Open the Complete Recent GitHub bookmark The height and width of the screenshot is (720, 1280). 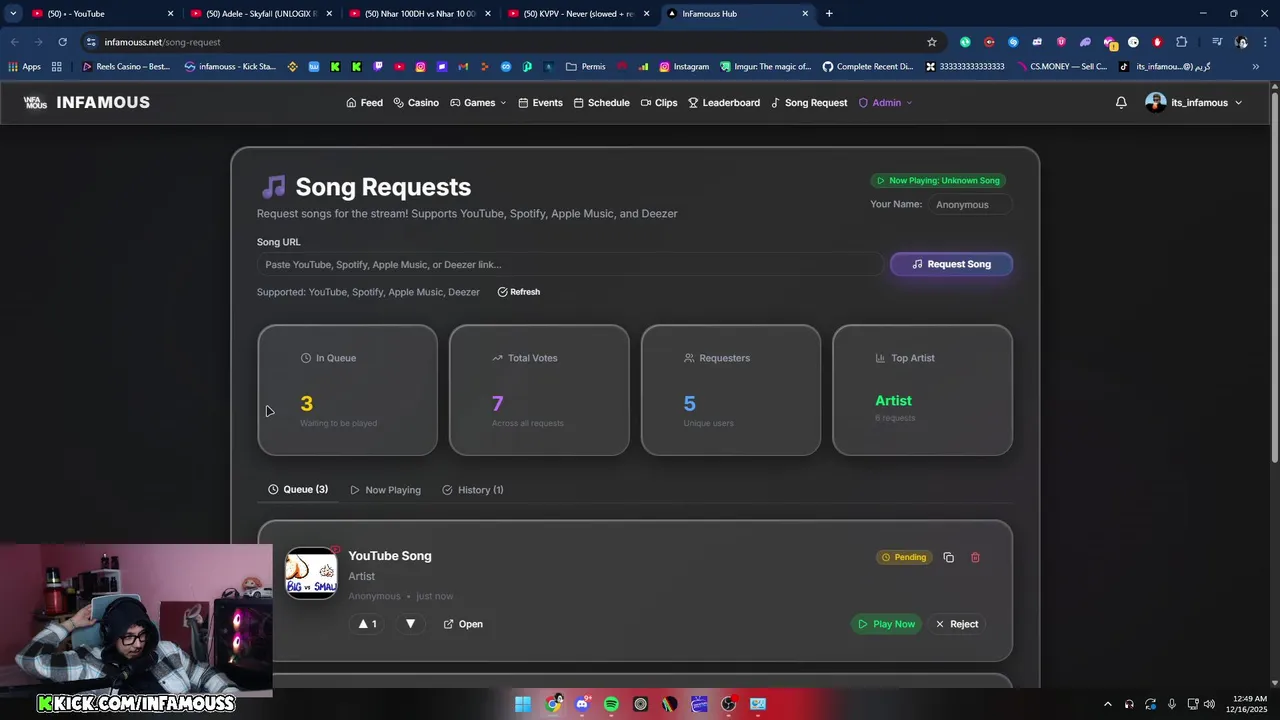pyautogui.click(x=868, y=67)
